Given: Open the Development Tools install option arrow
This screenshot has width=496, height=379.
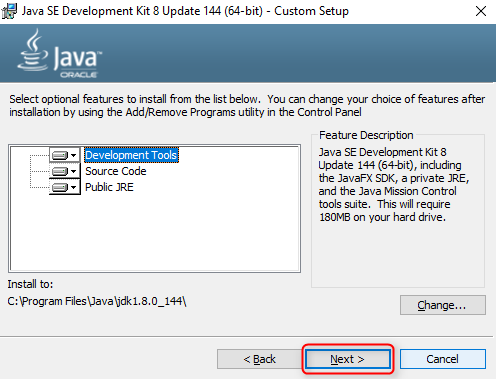Looking at the screenshot, I should pos(74,155).
